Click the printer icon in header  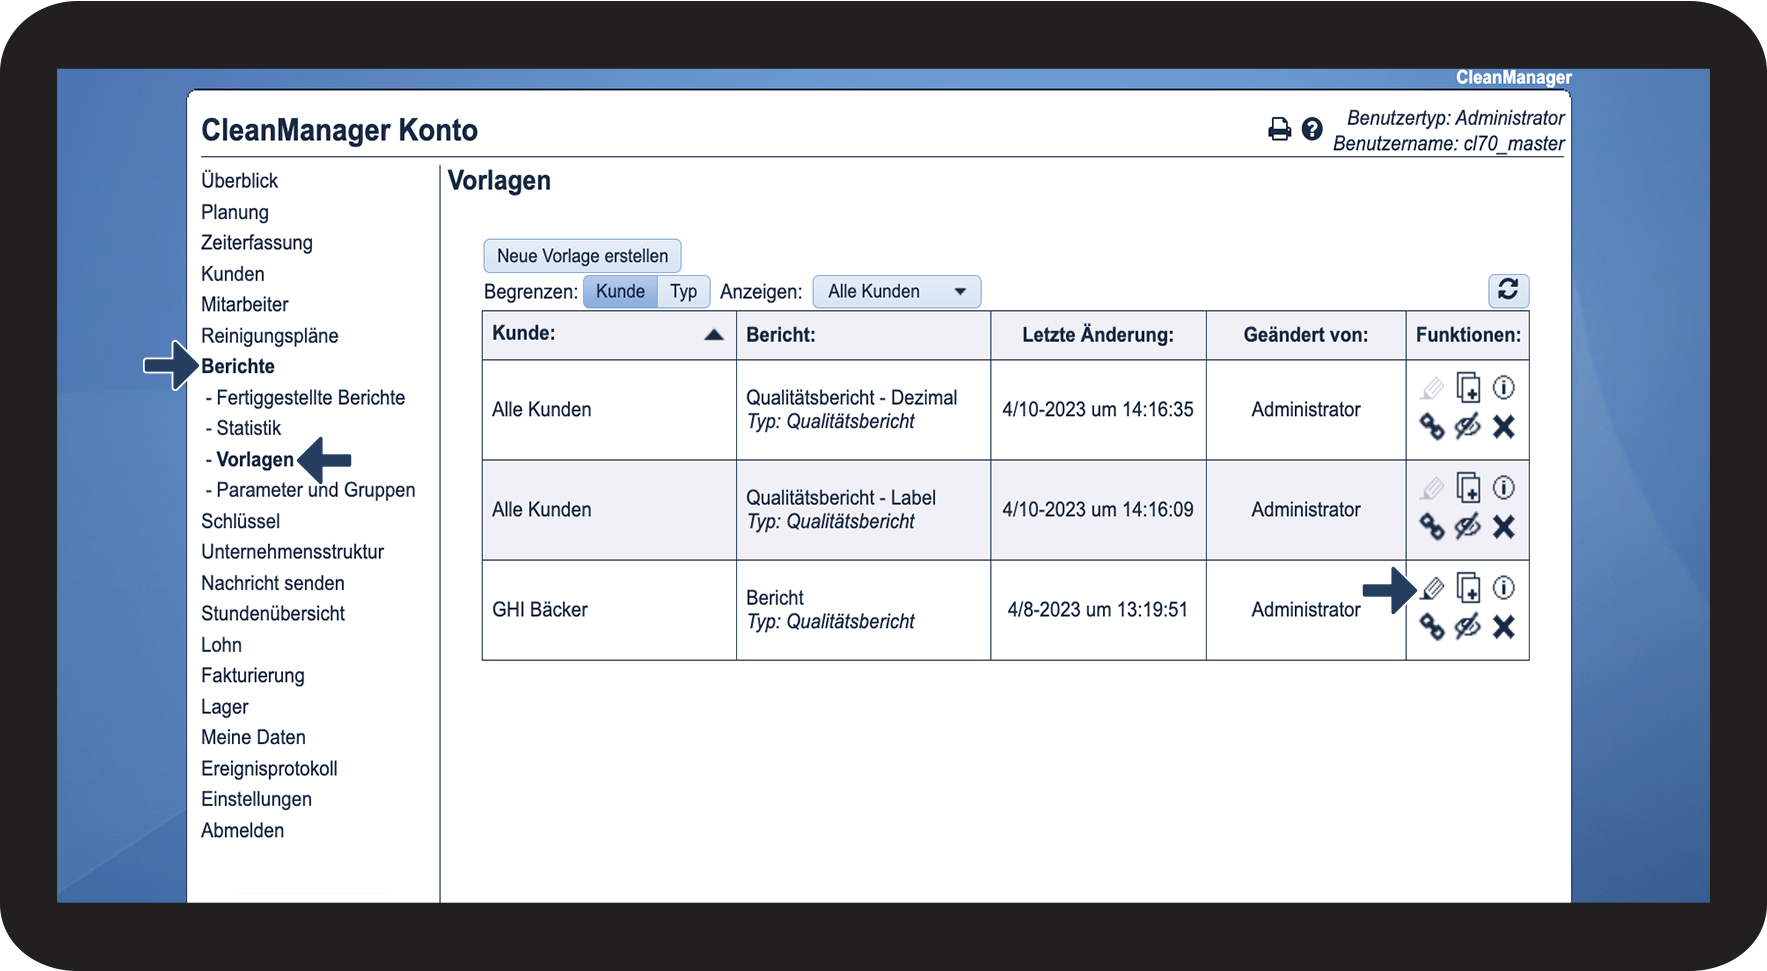coord(1279,129)
